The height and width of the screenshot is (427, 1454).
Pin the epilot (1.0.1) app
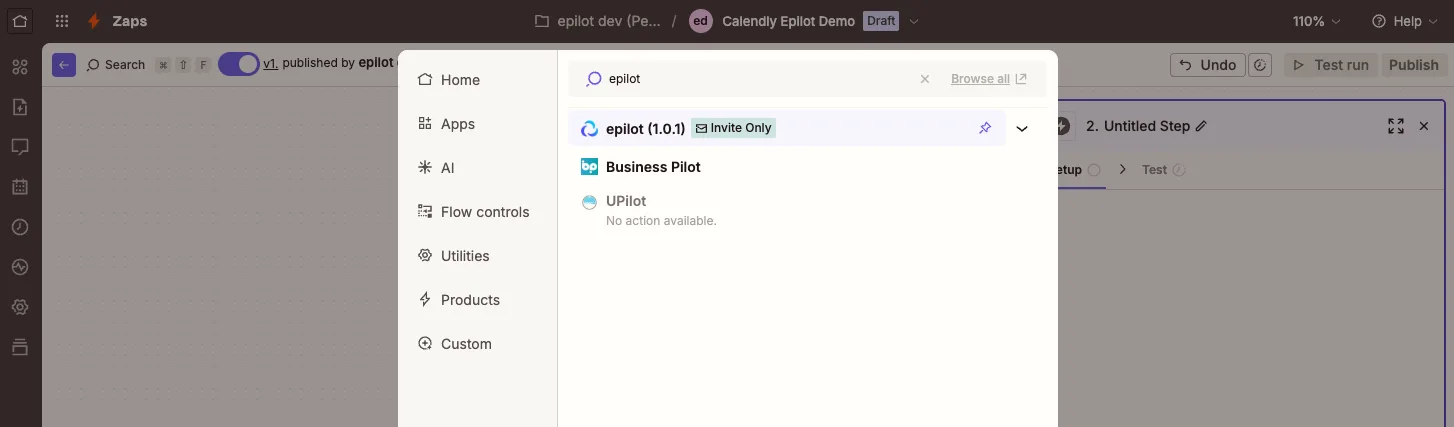click(x=985, y=128)
